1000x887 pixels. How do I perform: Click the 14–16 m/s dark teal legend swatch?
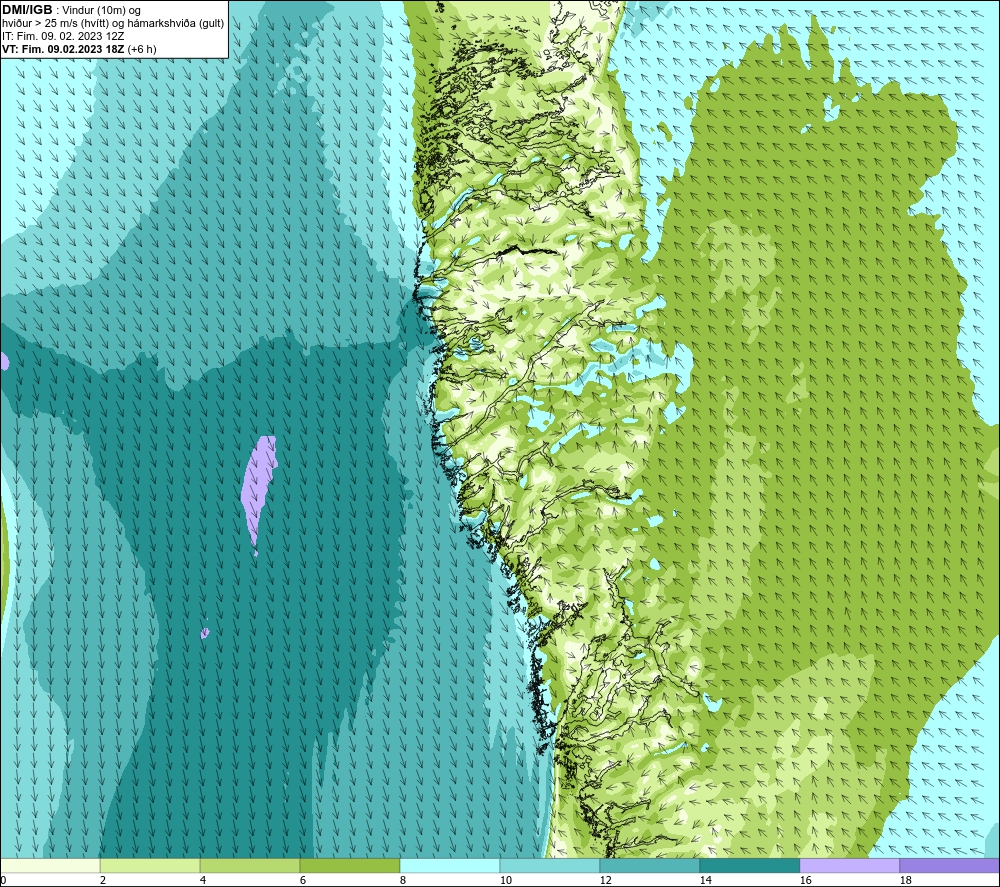(749, 865)
